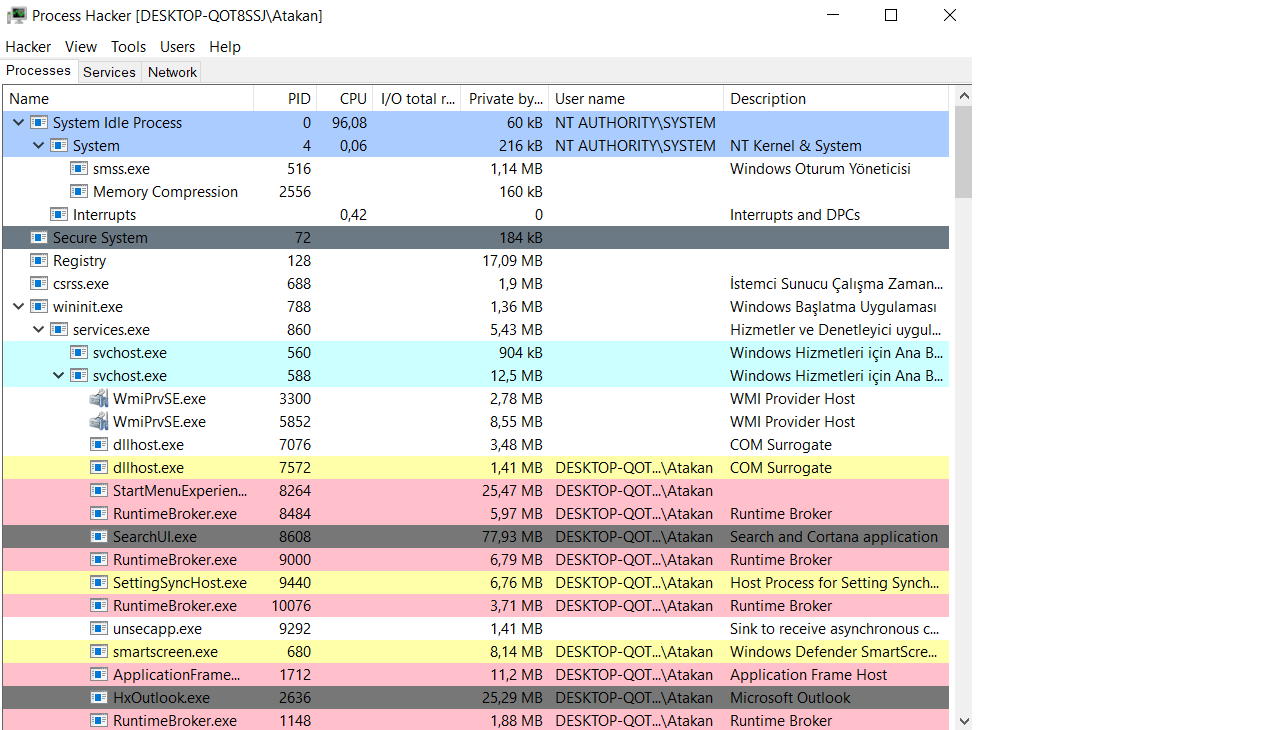Open the View menu
The width and height of the screenshot is (1274, 730).
coord(81,47)
